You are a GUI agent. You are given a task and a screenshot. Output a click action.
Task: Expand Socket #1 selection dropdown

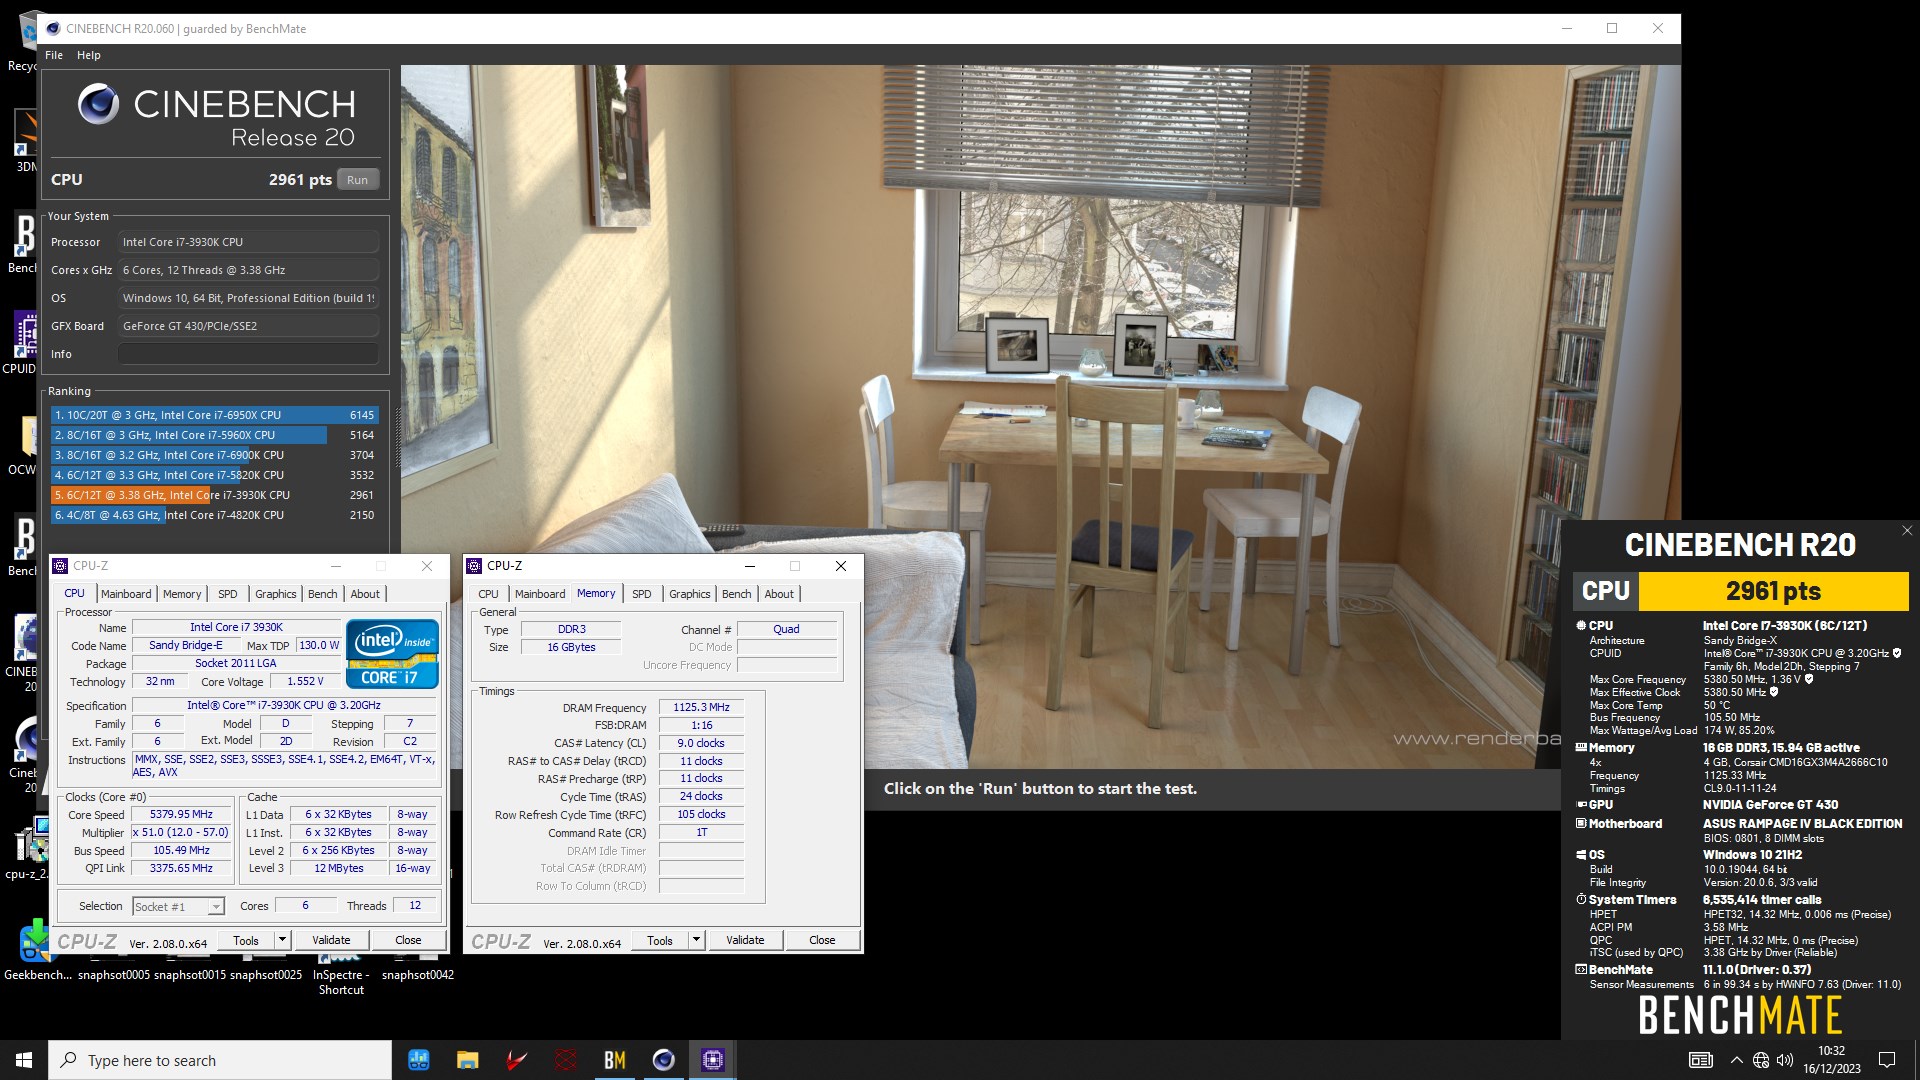[216, 907]
